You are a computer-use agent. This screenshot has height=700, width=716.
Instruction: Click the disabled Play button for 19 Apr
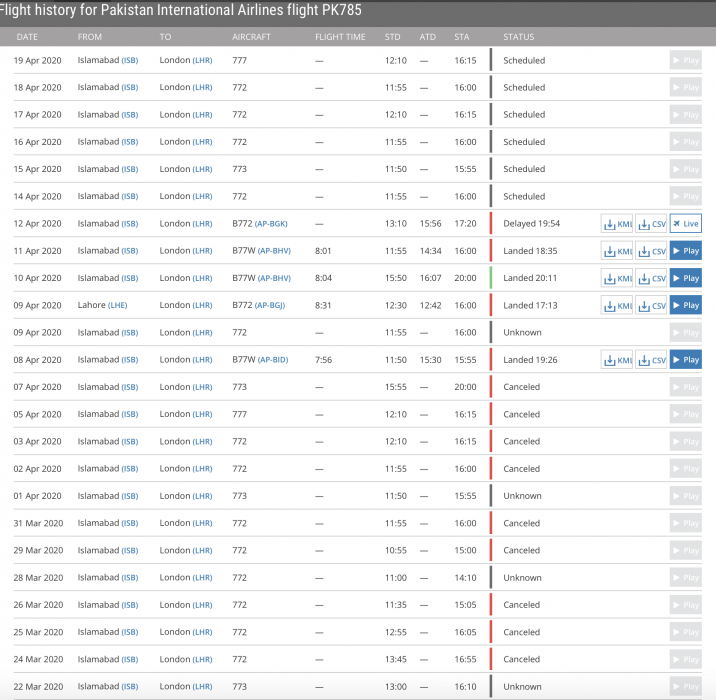[x=685, y=60]
